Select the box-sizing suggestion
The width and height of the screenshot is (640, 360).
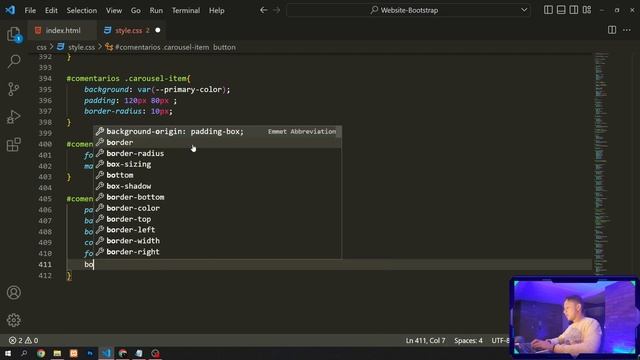217,164
